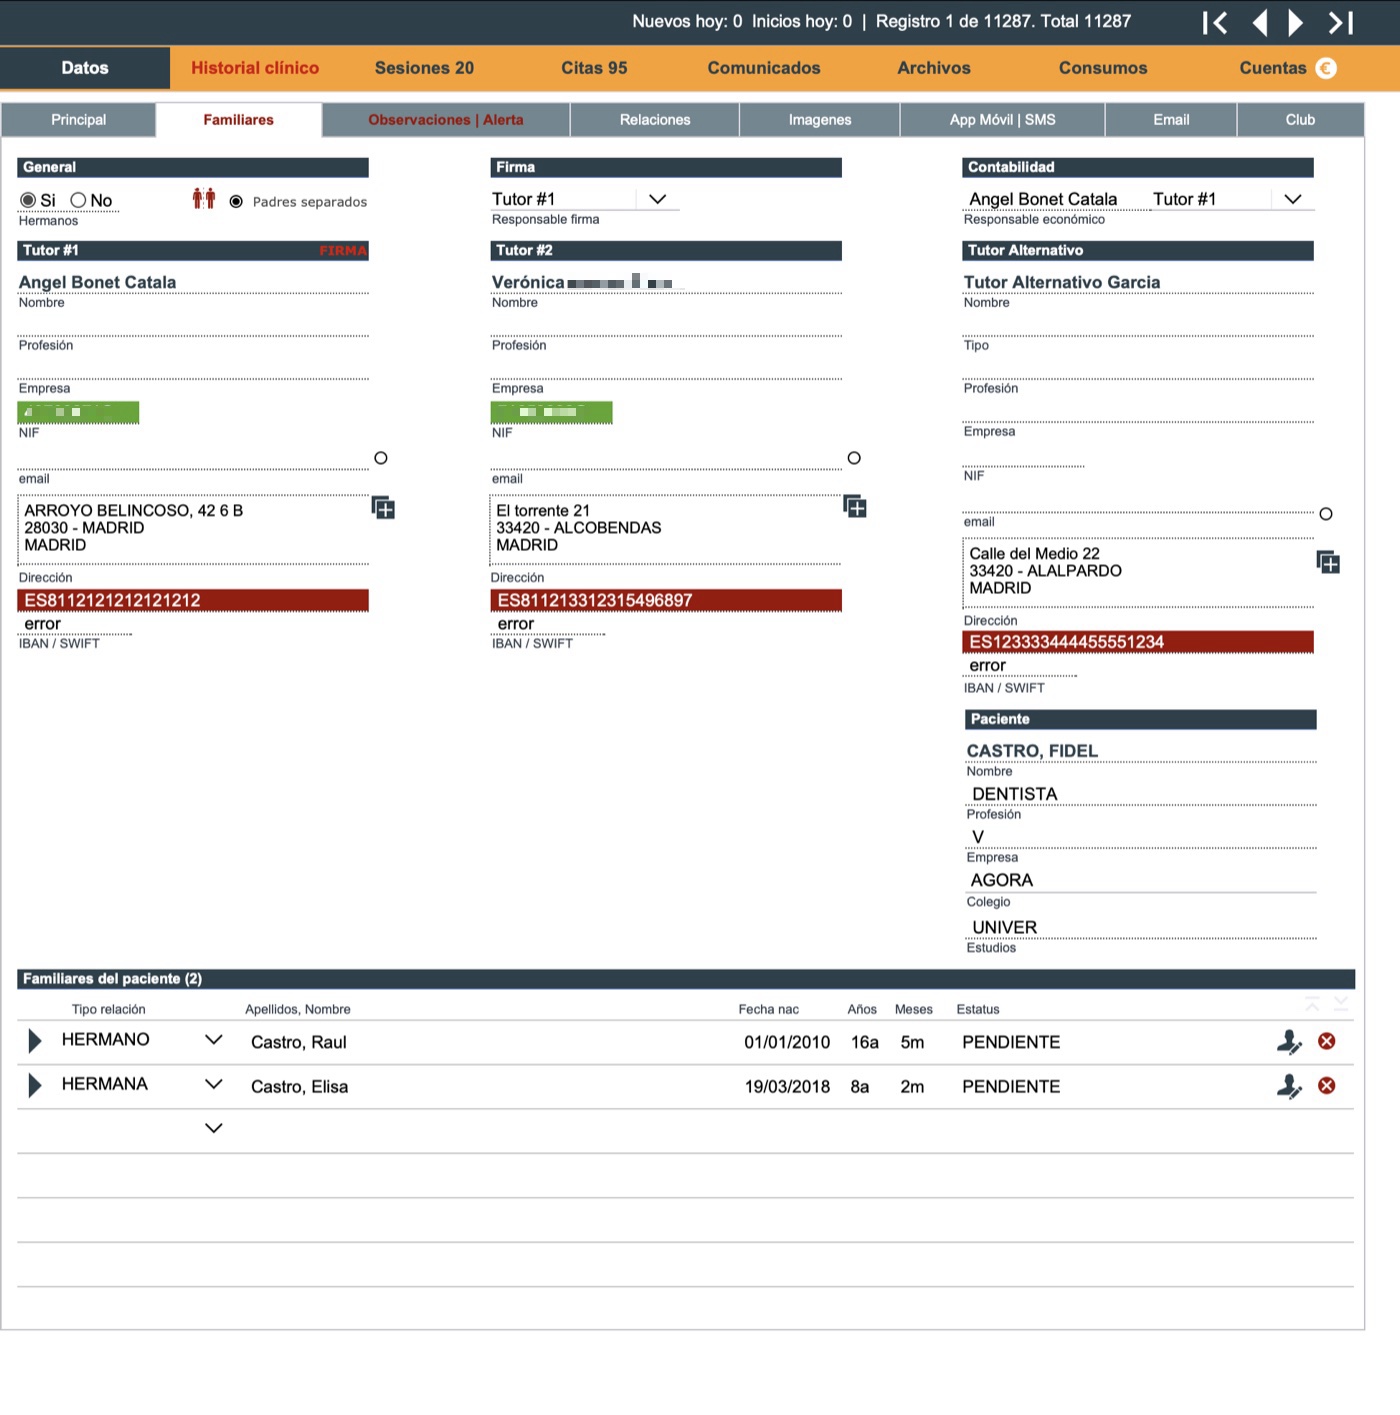This screenshot has height=1415, width=1400.
Task: Select the Si radio for Hermanos
Action: 28,200
